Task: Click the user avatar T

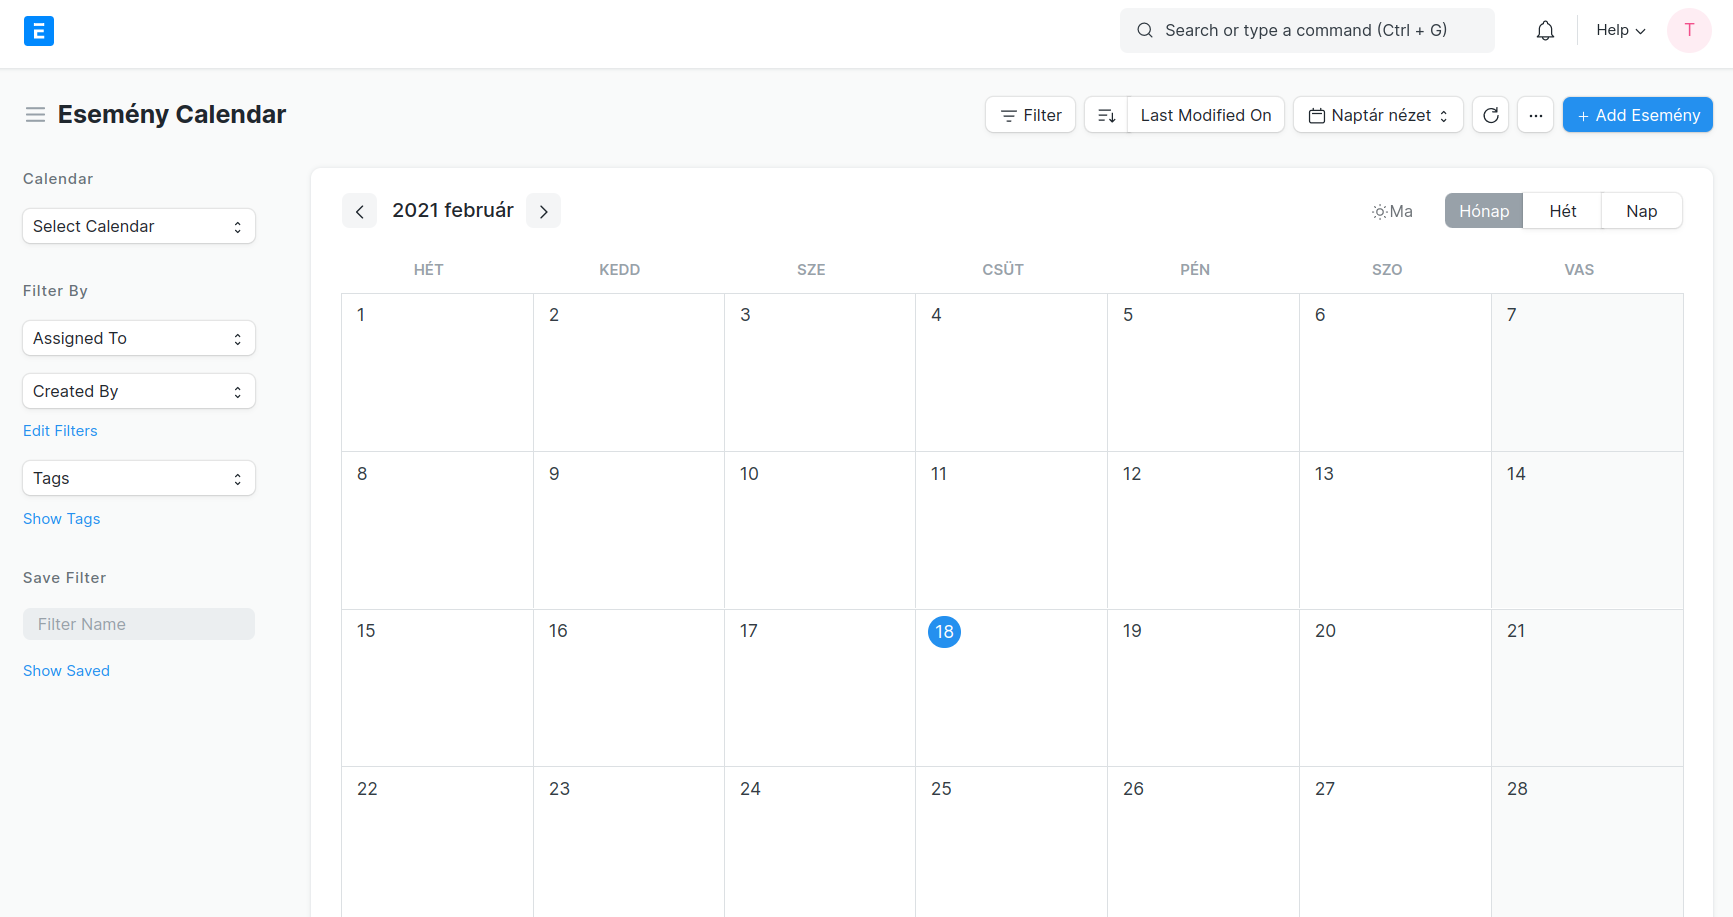Action: tap(1689, 30)
